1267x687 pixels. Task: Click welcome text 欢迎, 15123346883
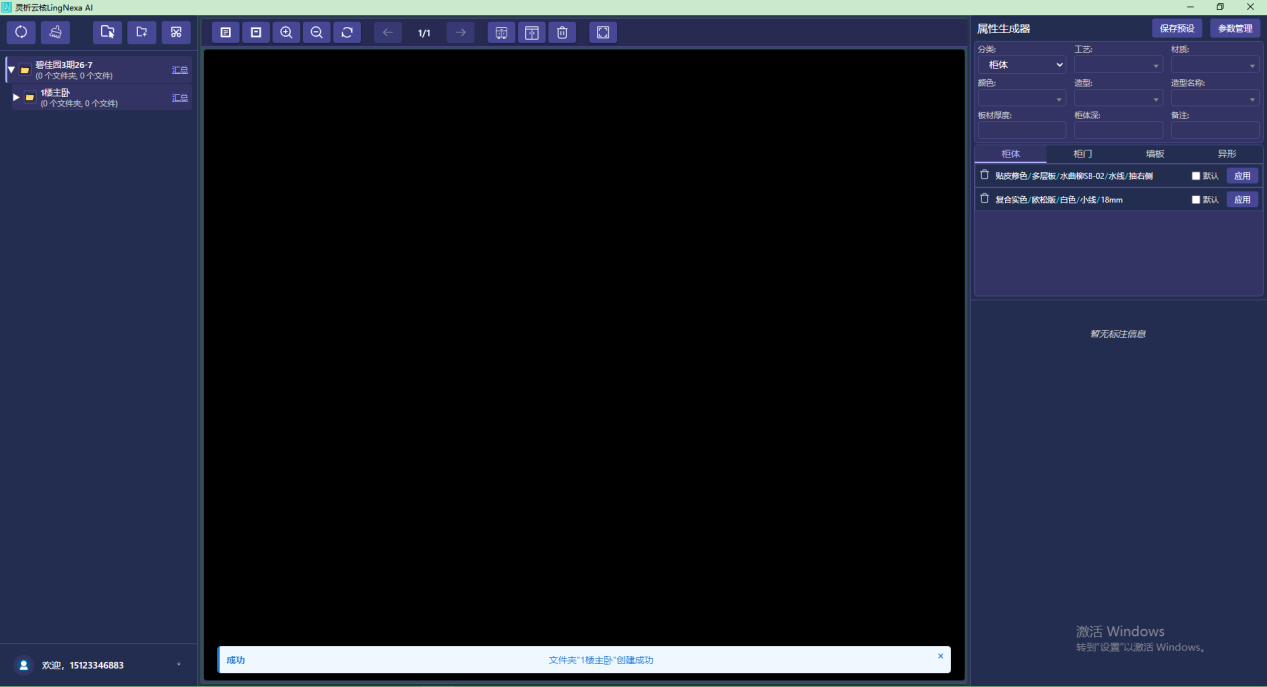pos(83,665)
